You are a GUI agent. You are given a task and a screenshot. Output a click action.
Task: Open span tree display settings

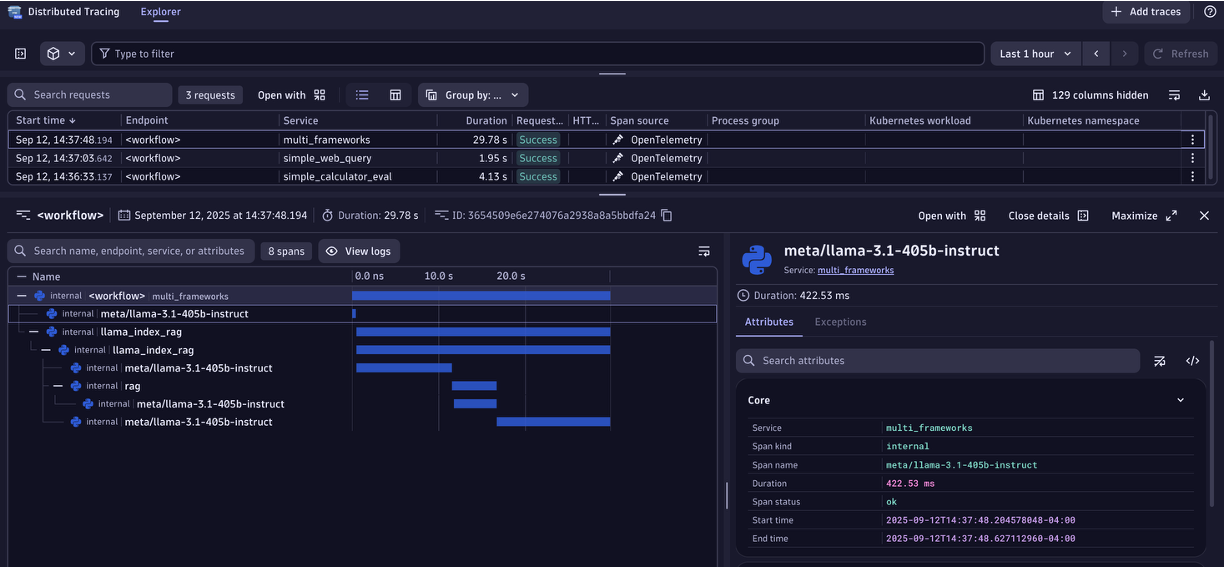coord(704,251)
